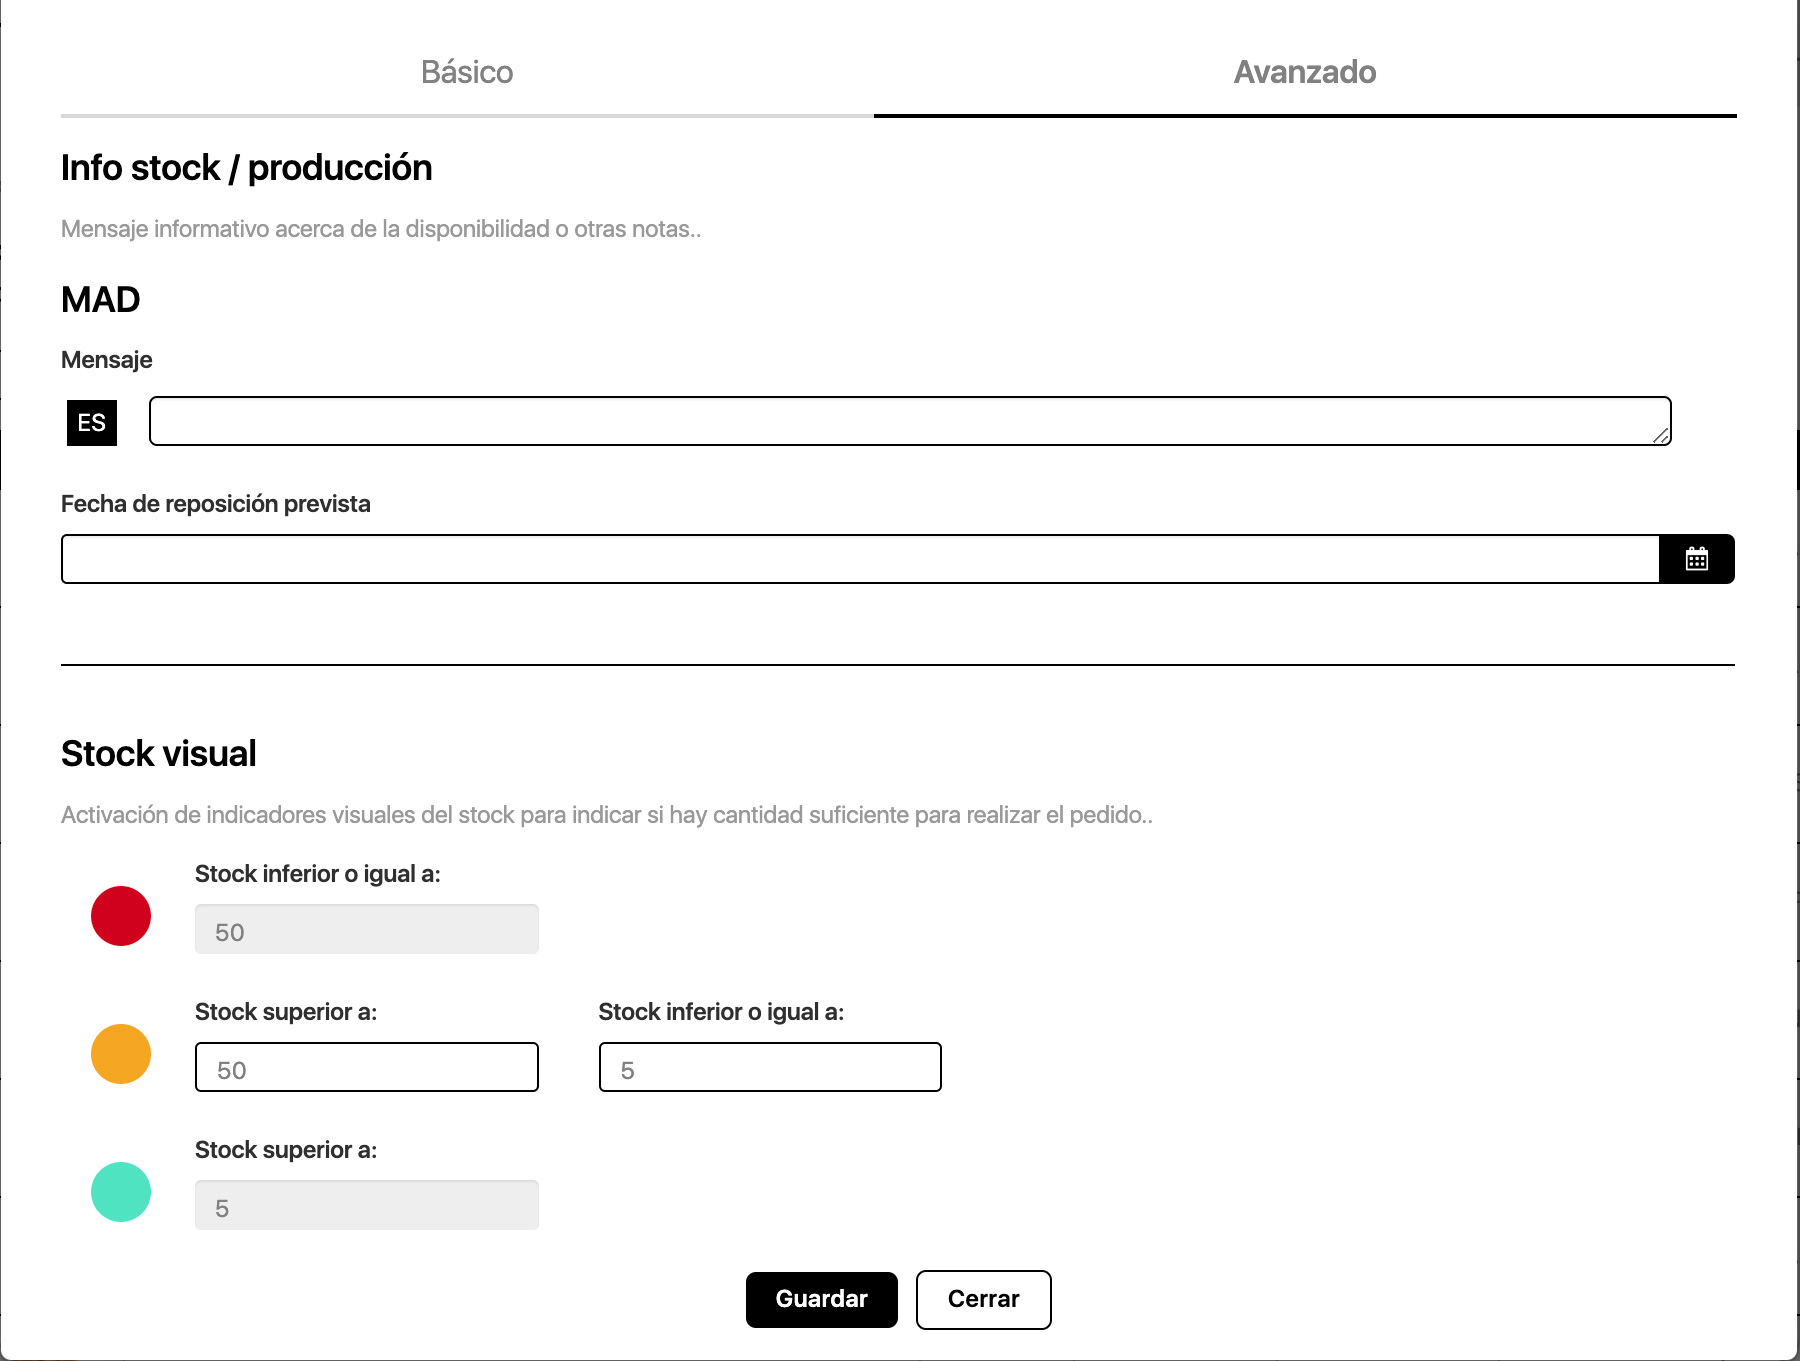Click the Mensaje label

pos(107,360)
